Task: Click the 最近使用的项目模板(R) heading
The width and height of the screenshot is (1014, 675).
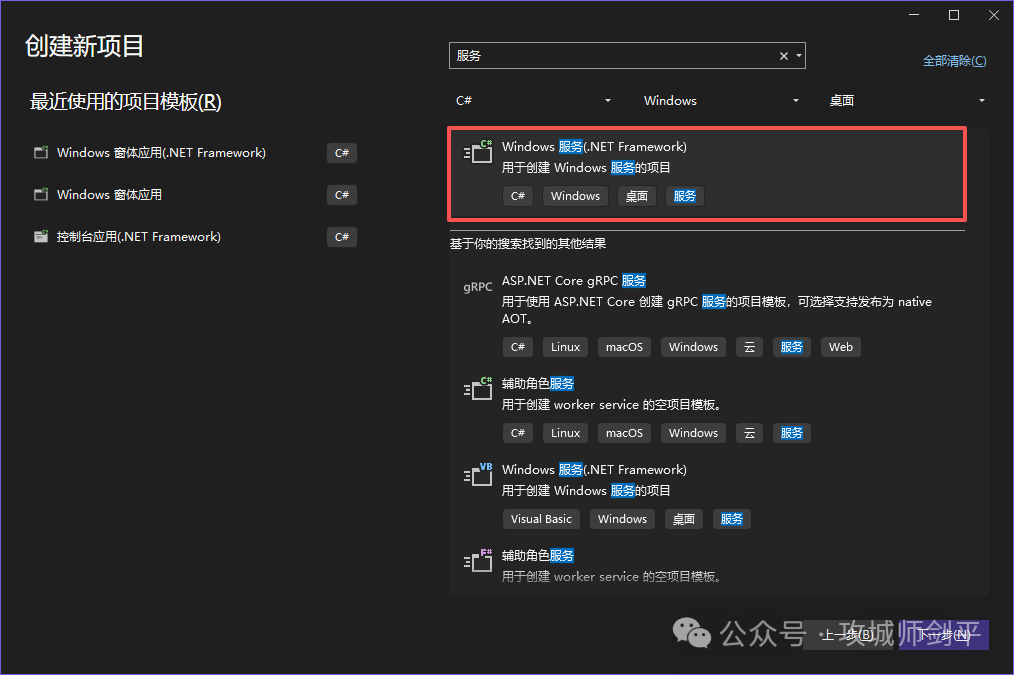Action: [x=125, y=102]
